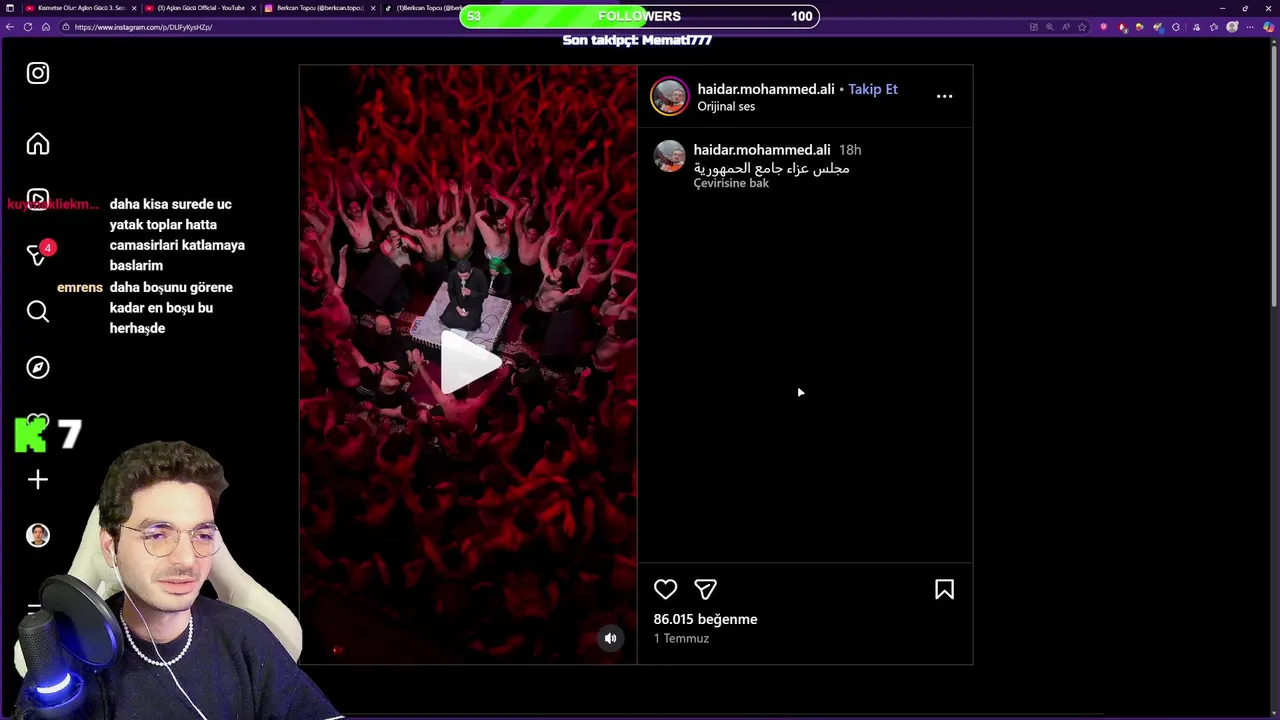Play the video with center play button

470,364
